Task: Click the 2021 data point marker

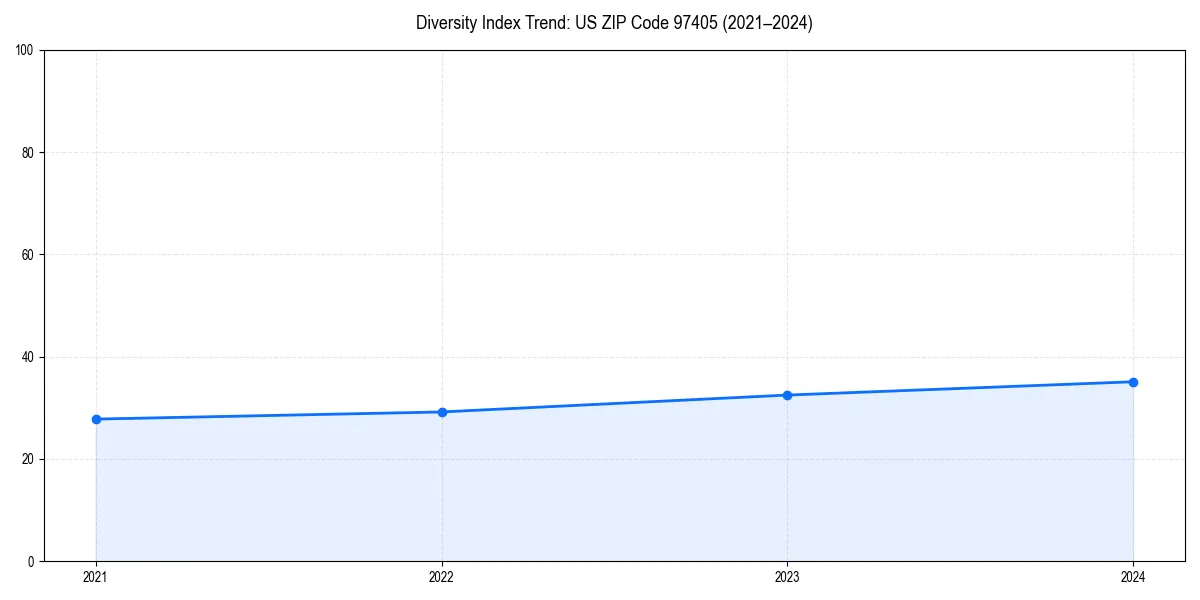Action: pyautogui.click(x=95, y=419)
